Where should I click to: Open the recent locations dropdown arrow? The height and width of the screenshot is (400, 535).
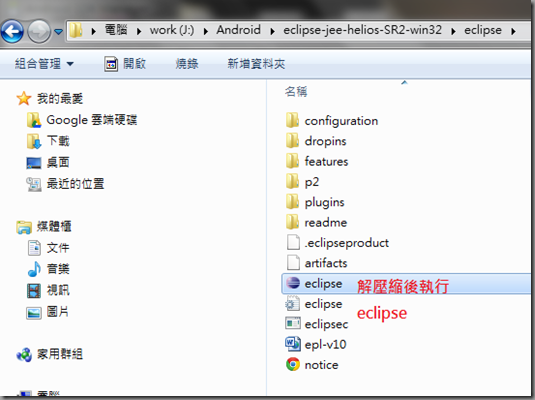(x=59, y=32)
